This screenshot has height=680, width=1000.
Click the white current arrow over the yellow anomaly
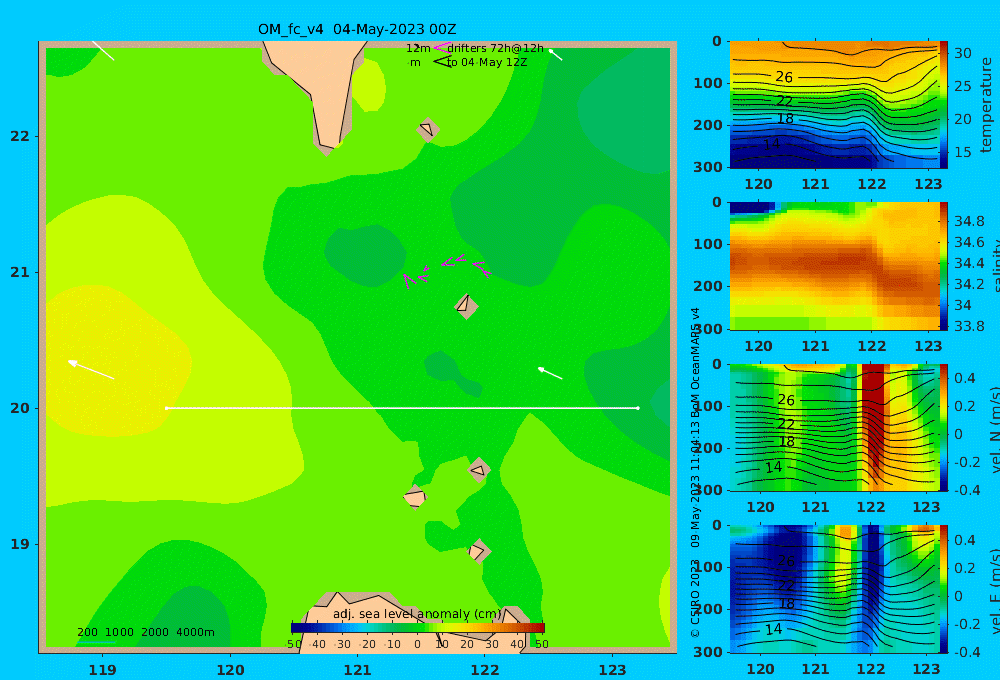click(x=91, y=370)
